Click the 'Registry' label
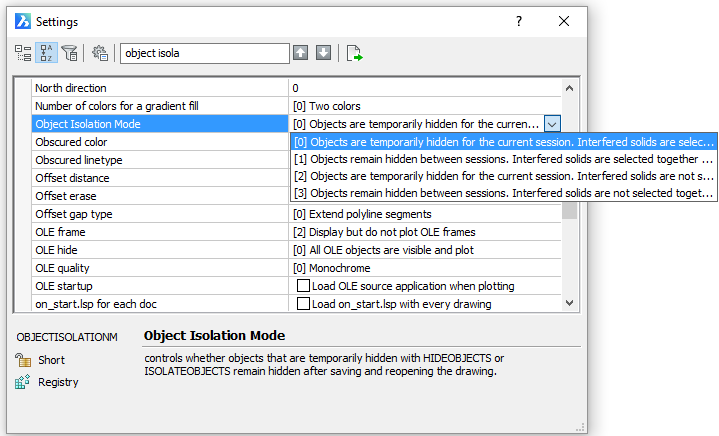This screenshot has height=436, width=719. click(x=58, y=382)
